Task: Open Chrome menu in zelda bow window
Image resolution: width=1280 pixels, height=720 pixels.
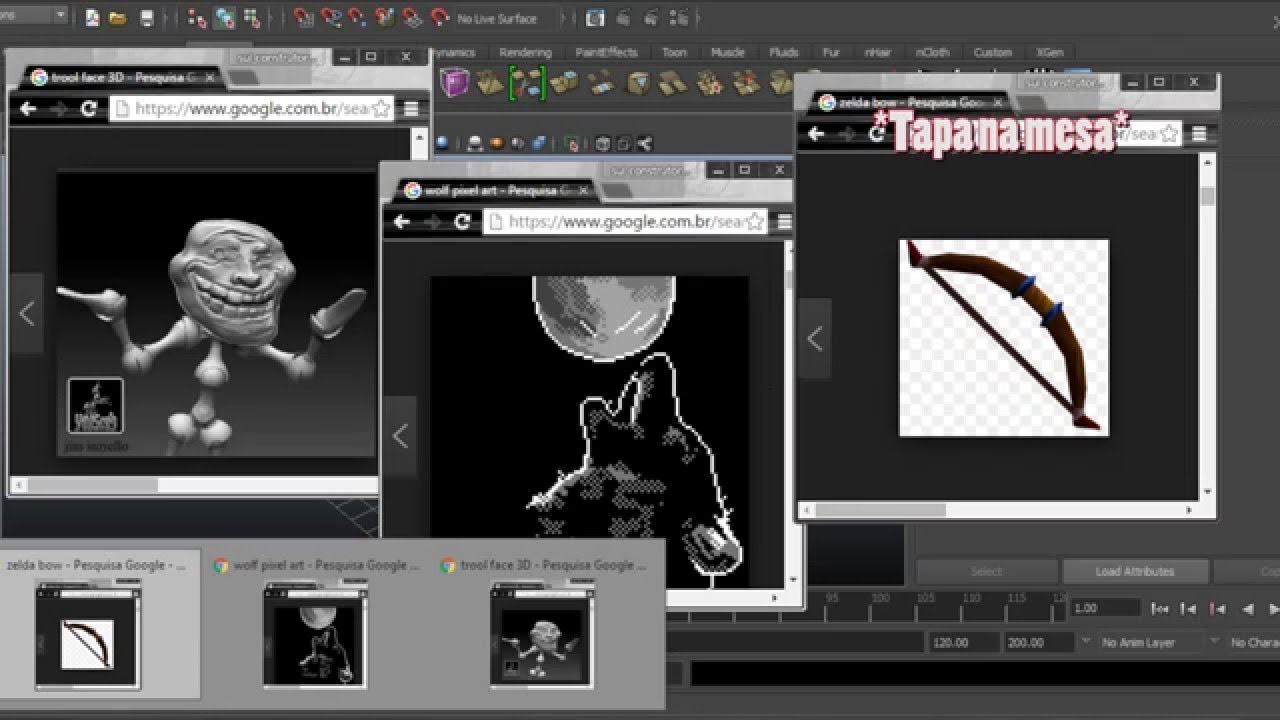Action: [1199, 133]
